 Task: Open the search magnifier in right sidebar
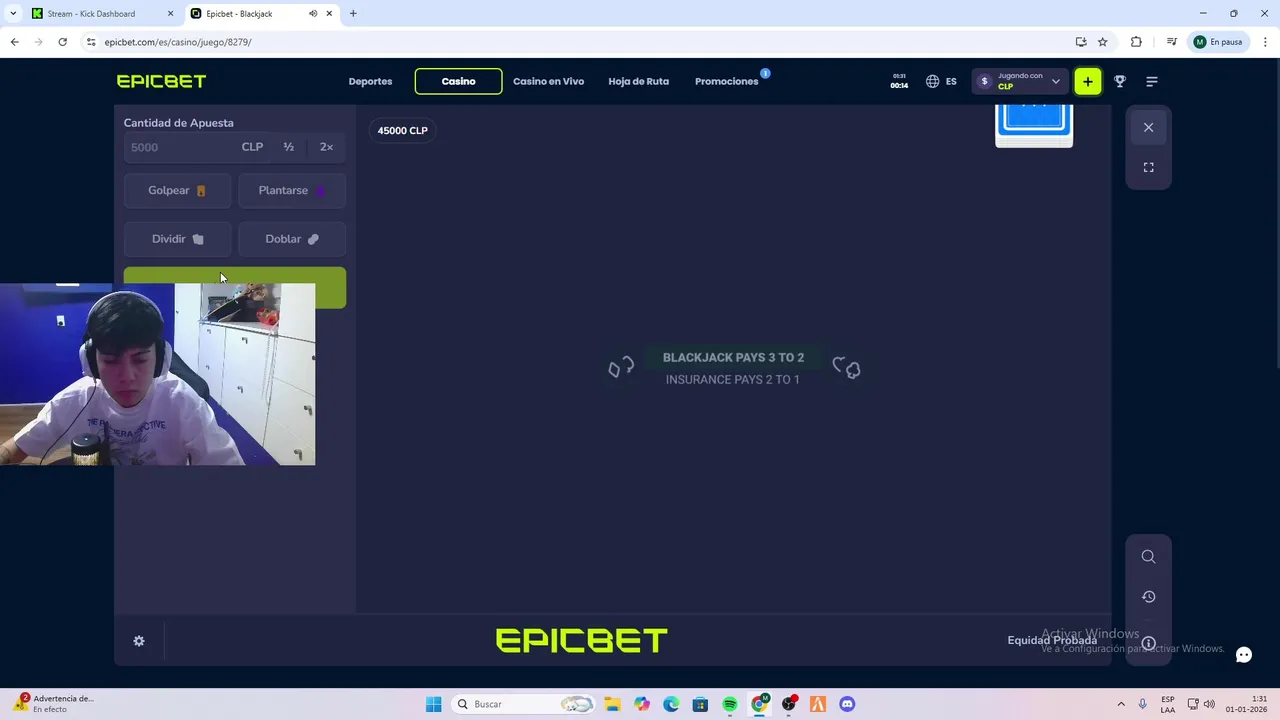point(1148,557)
